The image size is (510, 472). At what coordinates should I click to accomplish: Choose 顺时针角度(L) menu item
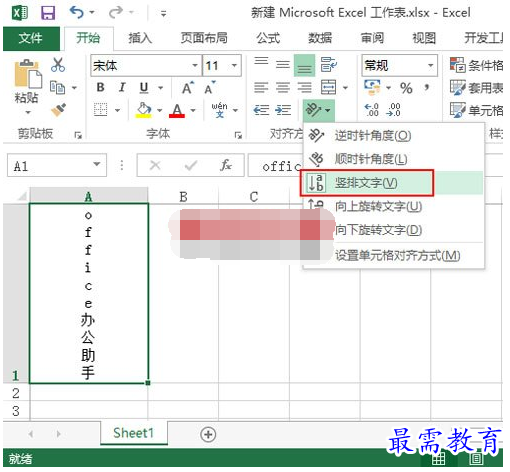[393, 159]
